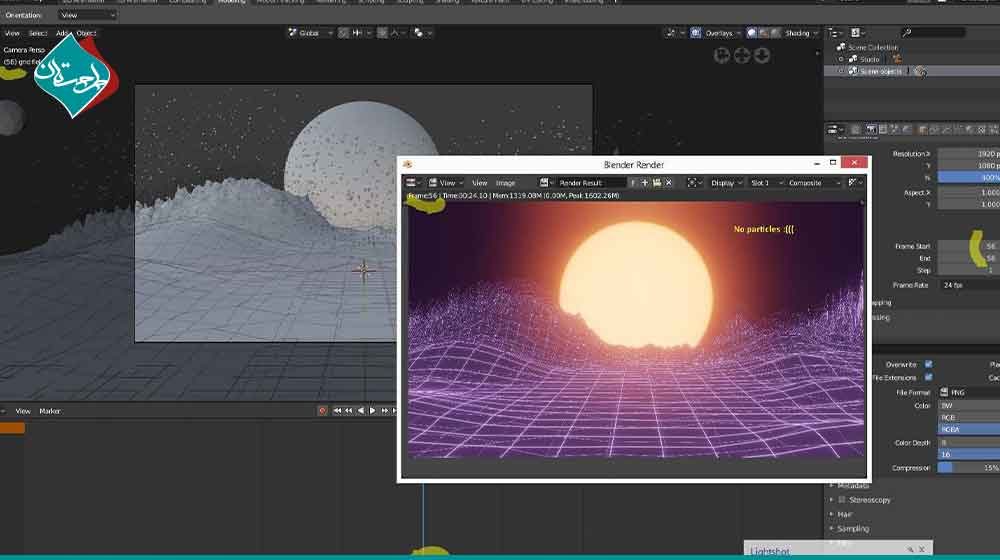Image resolution: width=1000 pixels, height=560 pixels.
Task: Click the Aspect X value field
Action: point(969,193)
